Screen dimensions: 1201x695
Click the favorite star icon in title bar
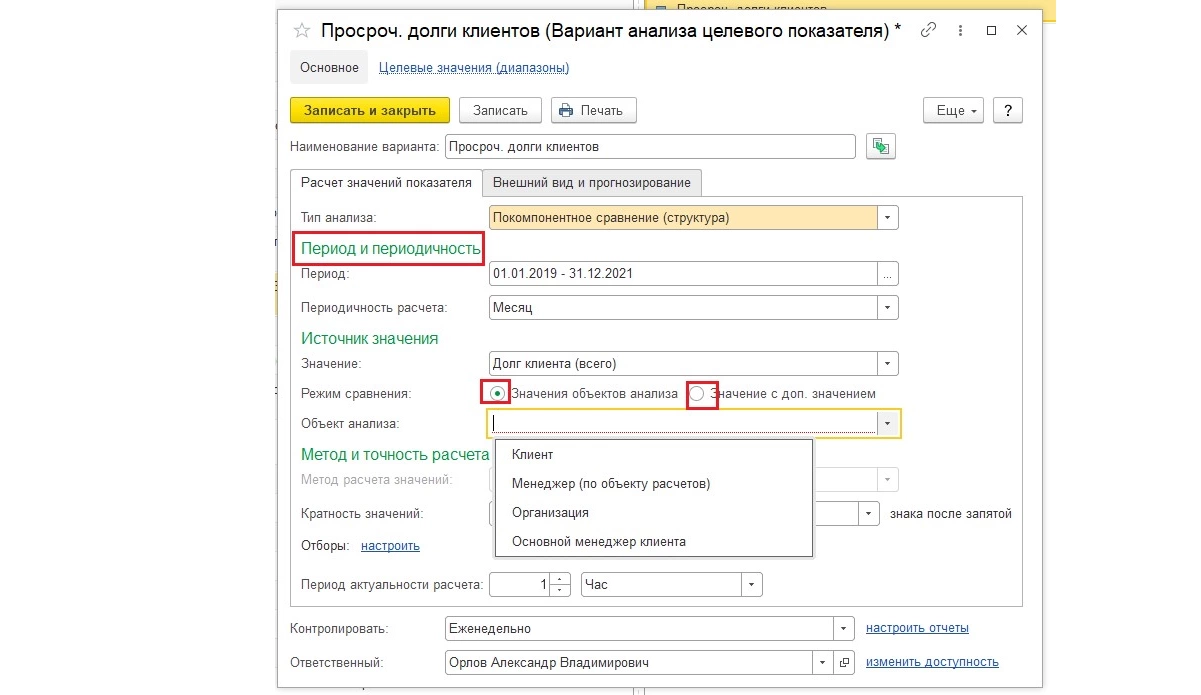(301, 31)
